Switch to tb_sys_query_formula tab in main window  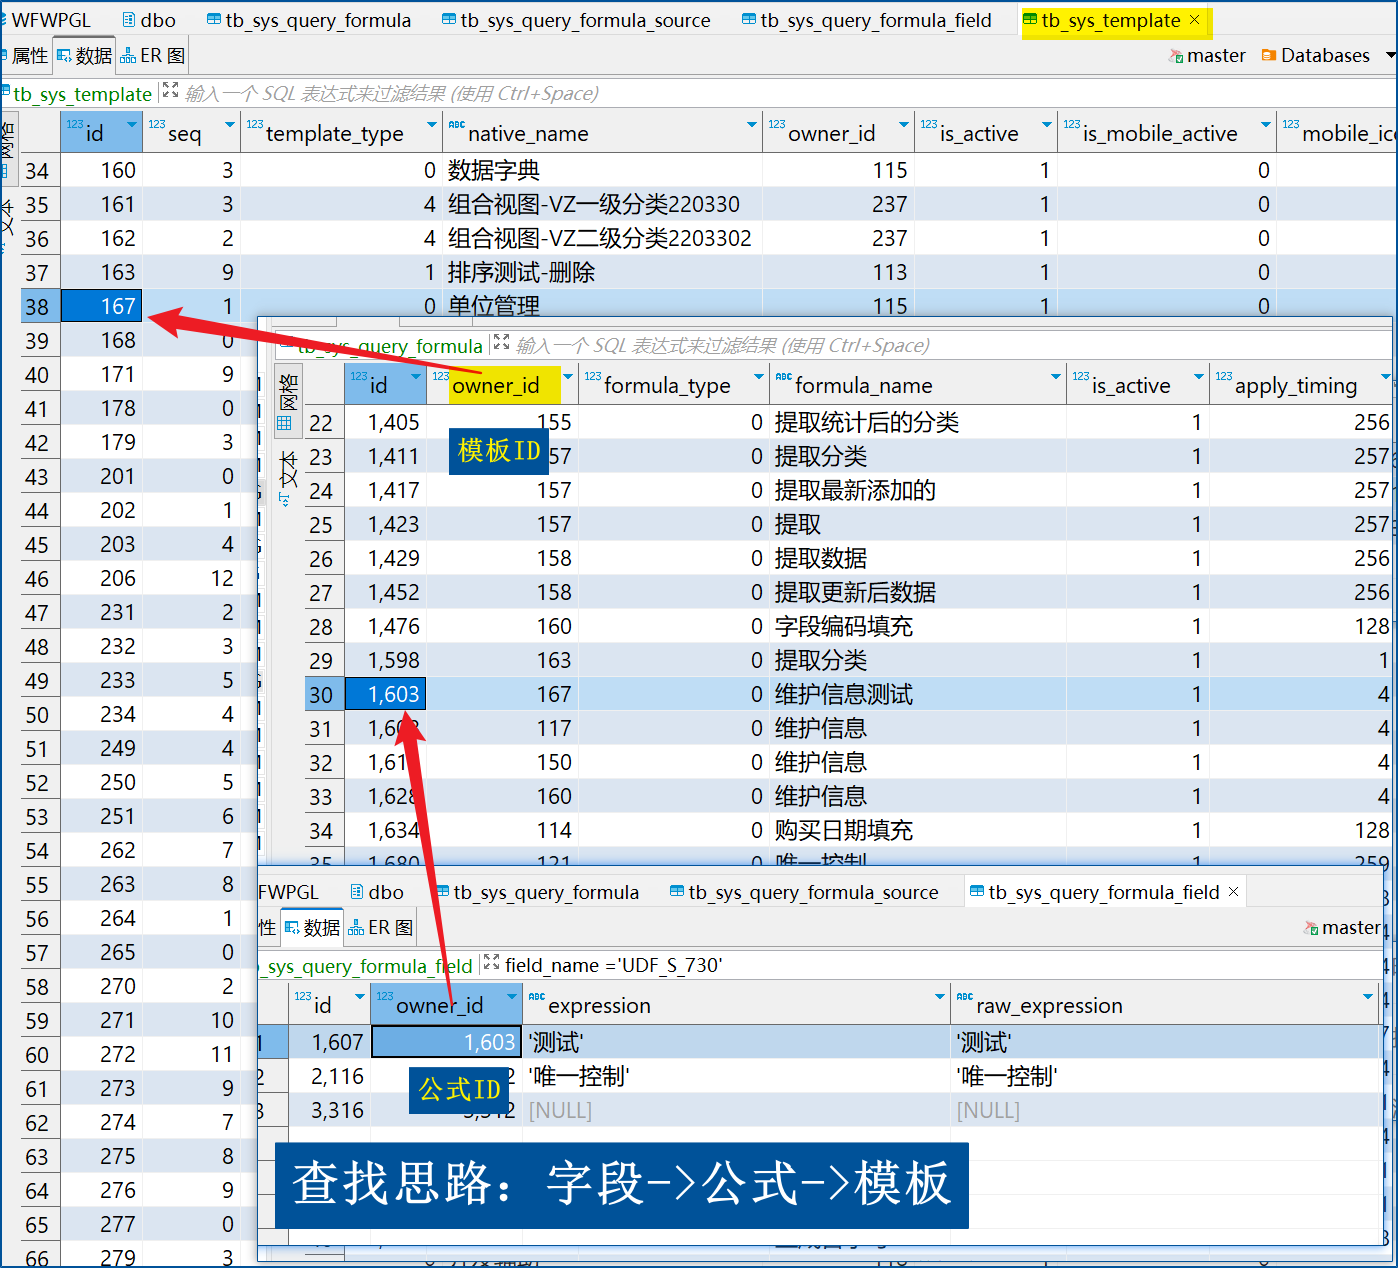tap(309, 20)
